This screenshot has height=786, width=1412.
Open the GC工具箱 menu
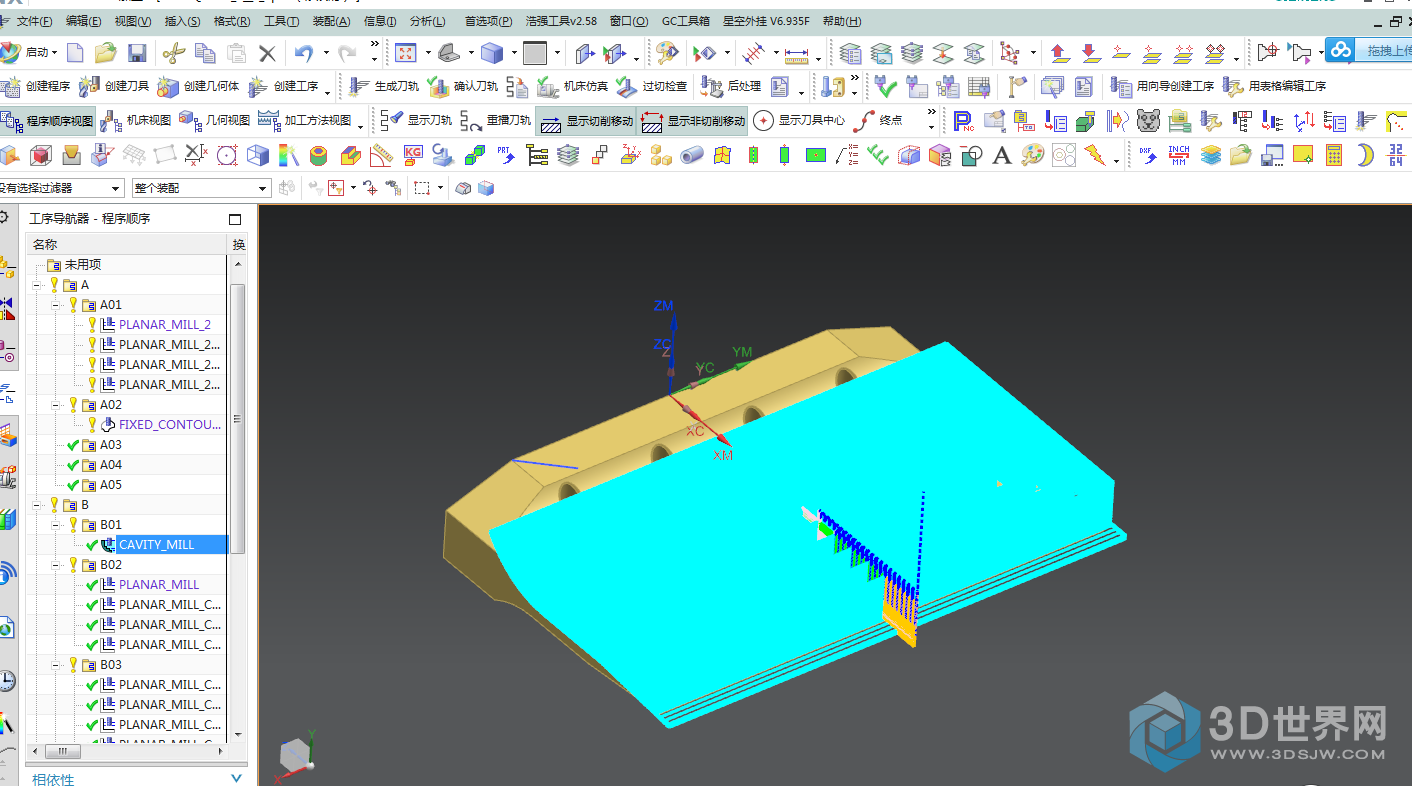click(688, 21)
